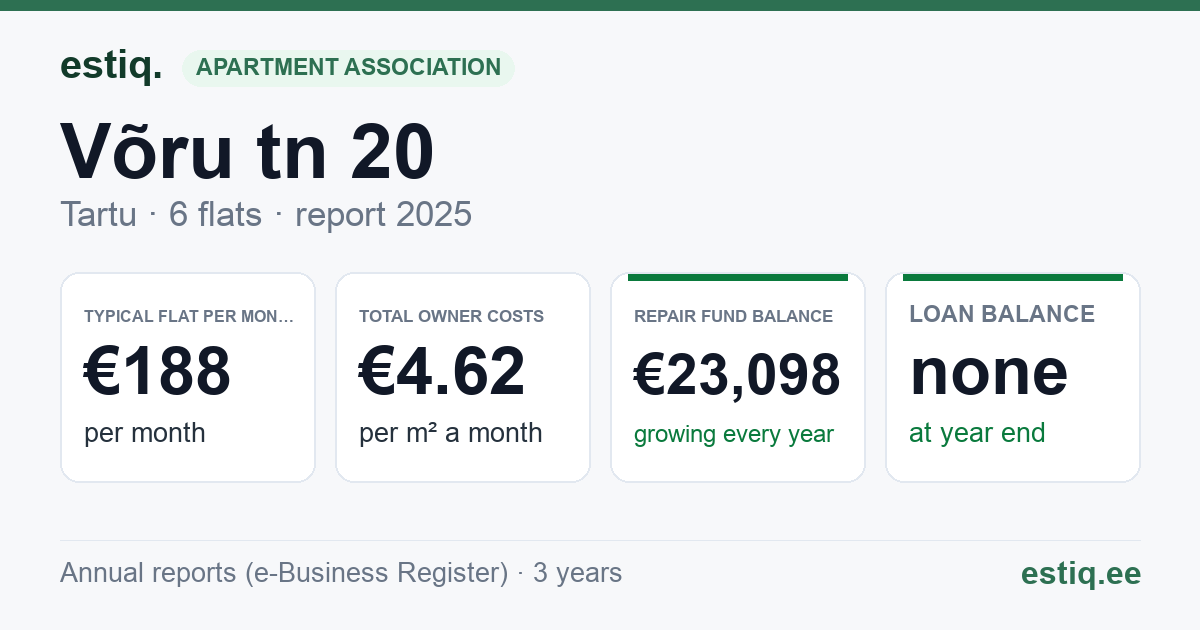Screen dimensions: 1200x630
Task: Click the Võru tn 20 heading
Action: click(248, 152)
